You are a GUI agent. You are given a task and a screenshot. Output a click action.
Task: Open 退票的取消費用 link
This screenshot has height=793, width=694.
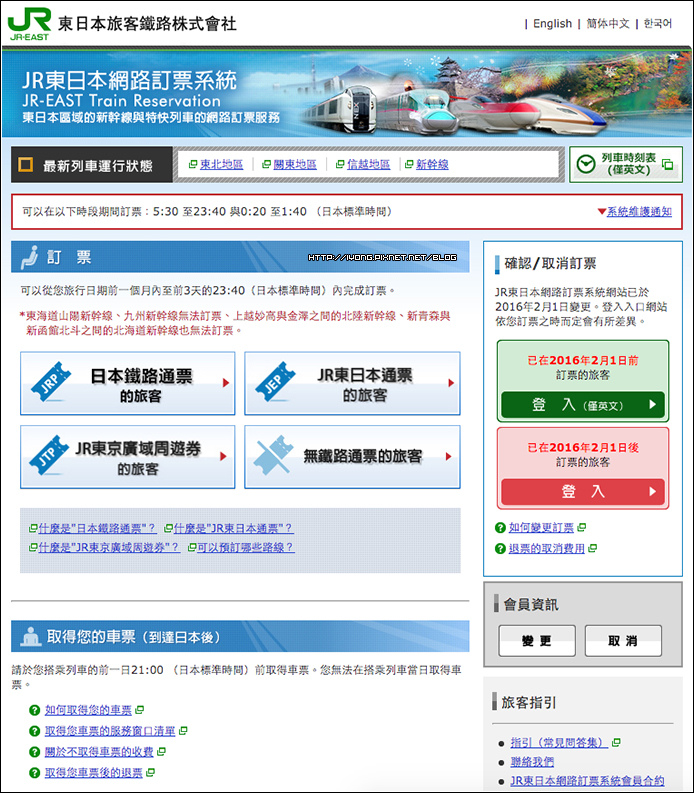(547, 548)
